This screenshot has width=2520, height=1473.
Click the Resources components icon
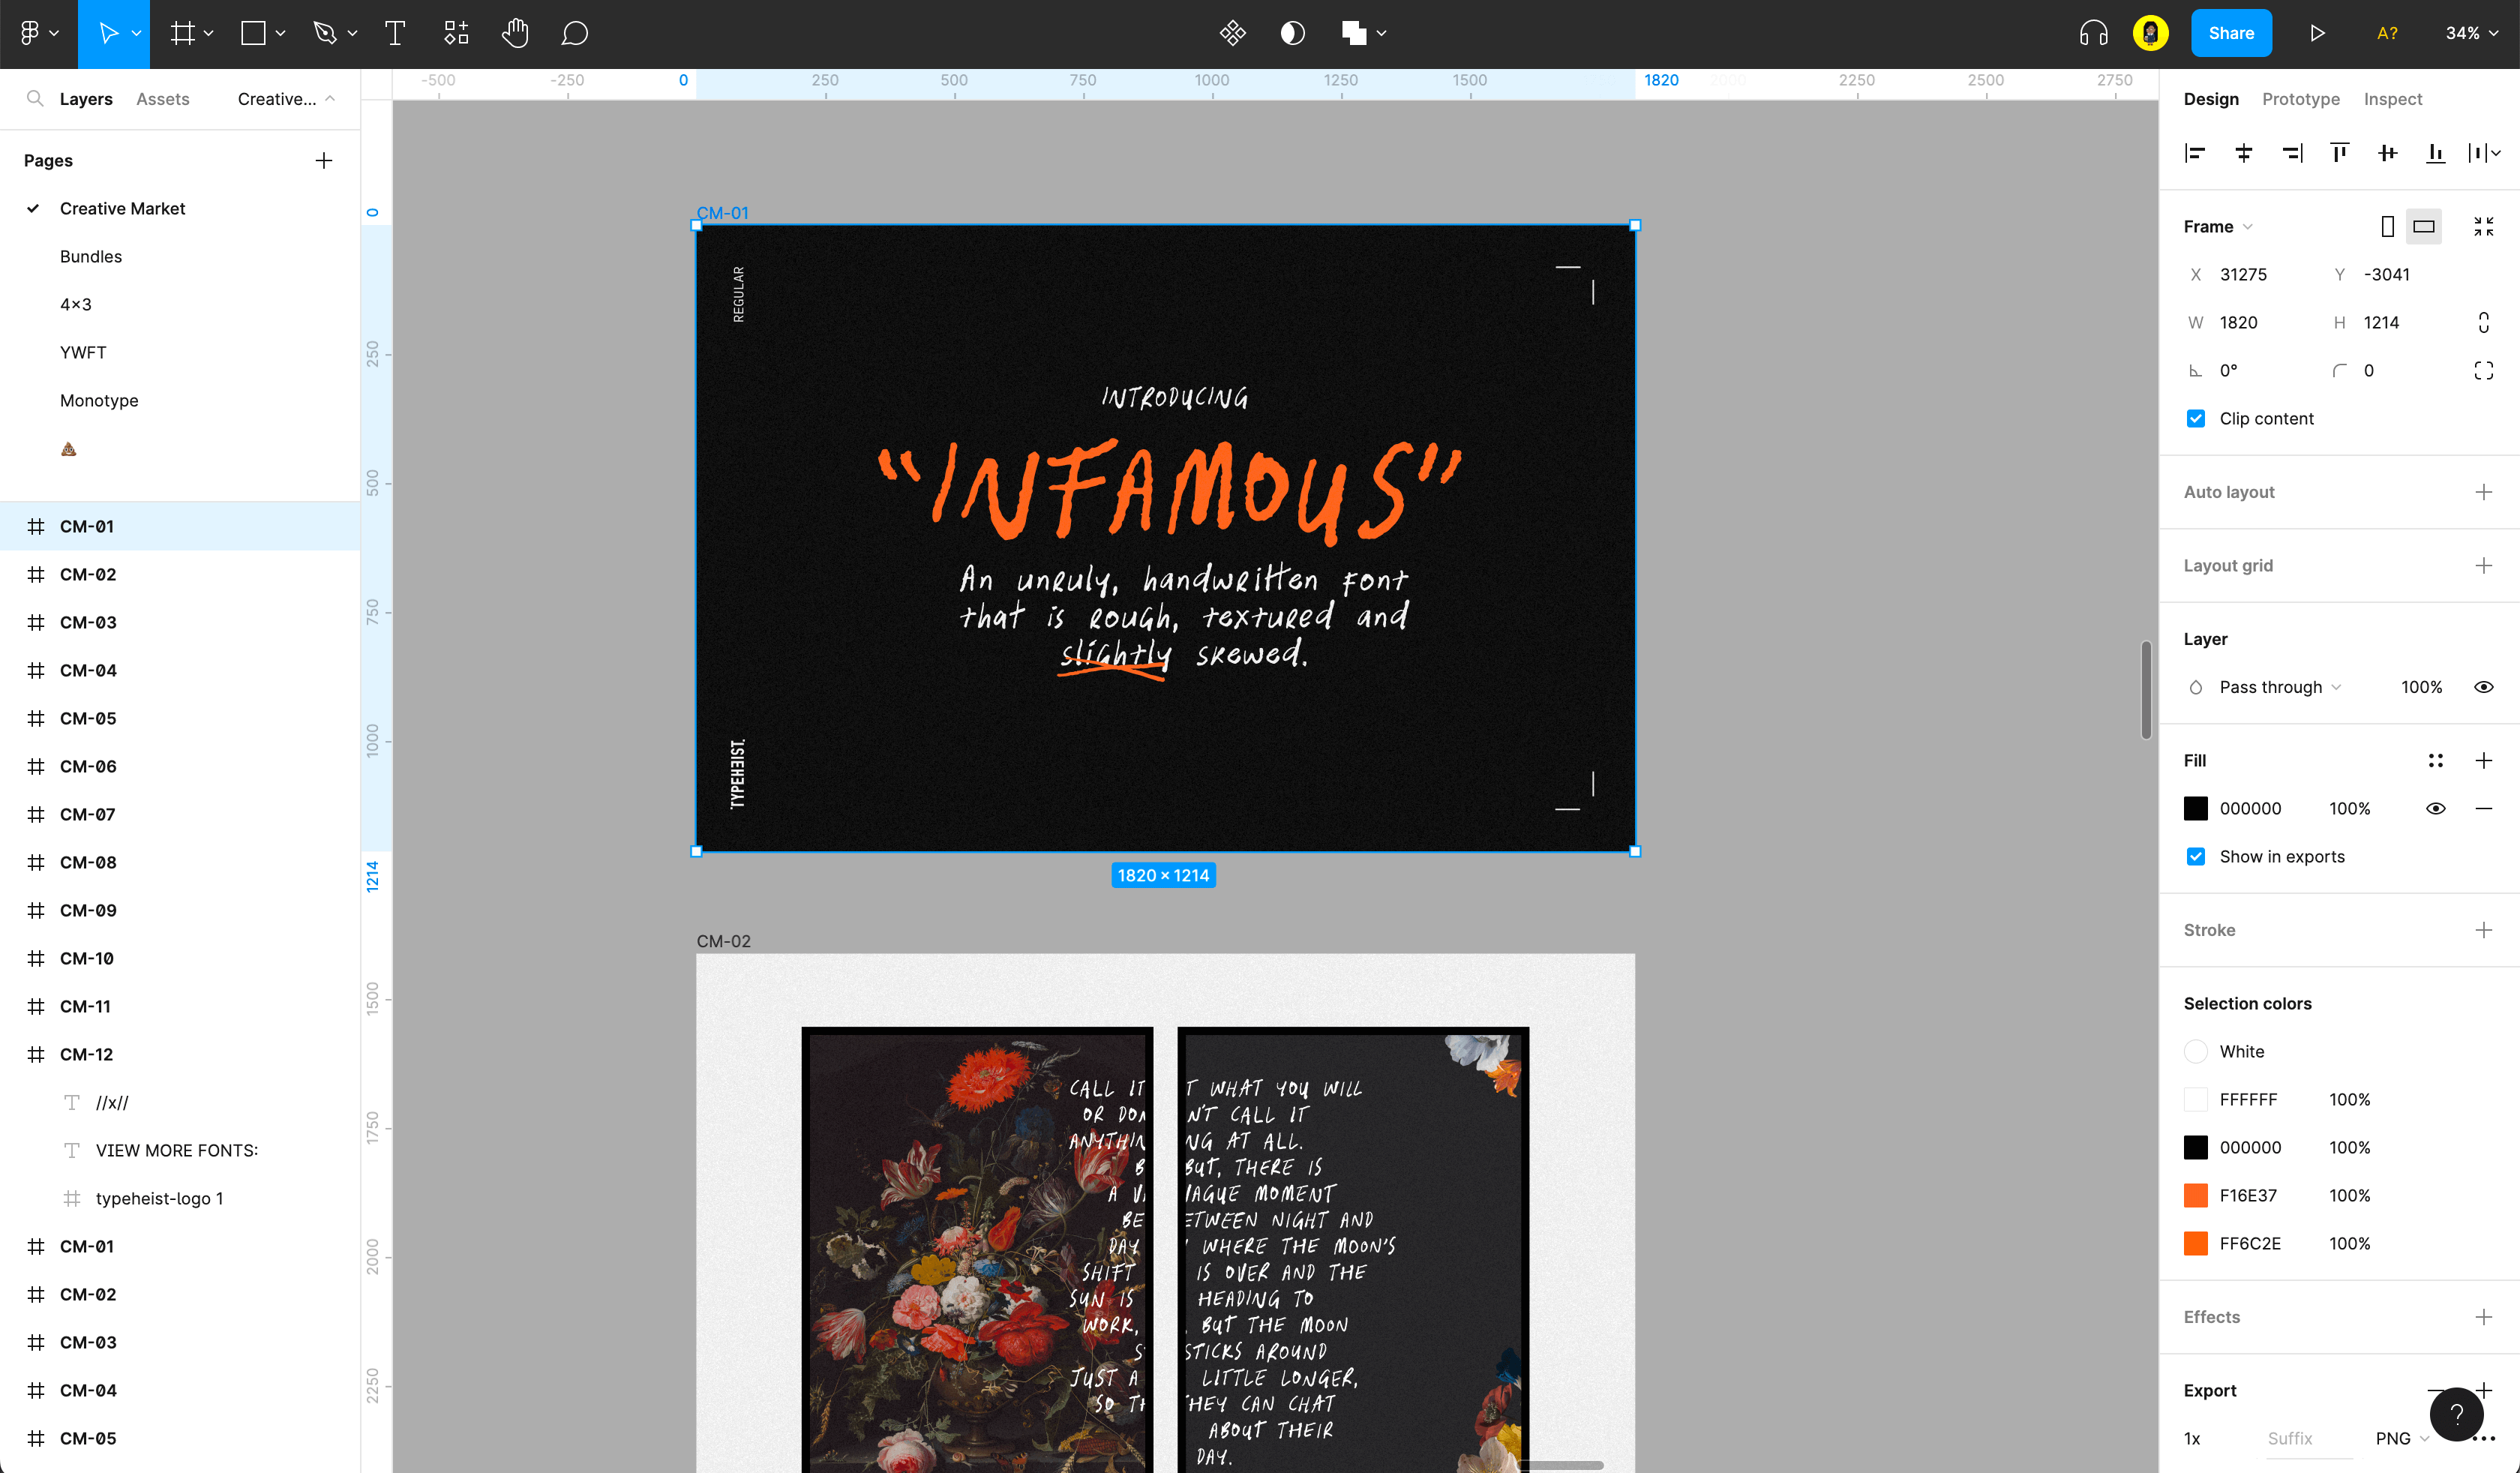pyautogui.click(x=456, y=33)
